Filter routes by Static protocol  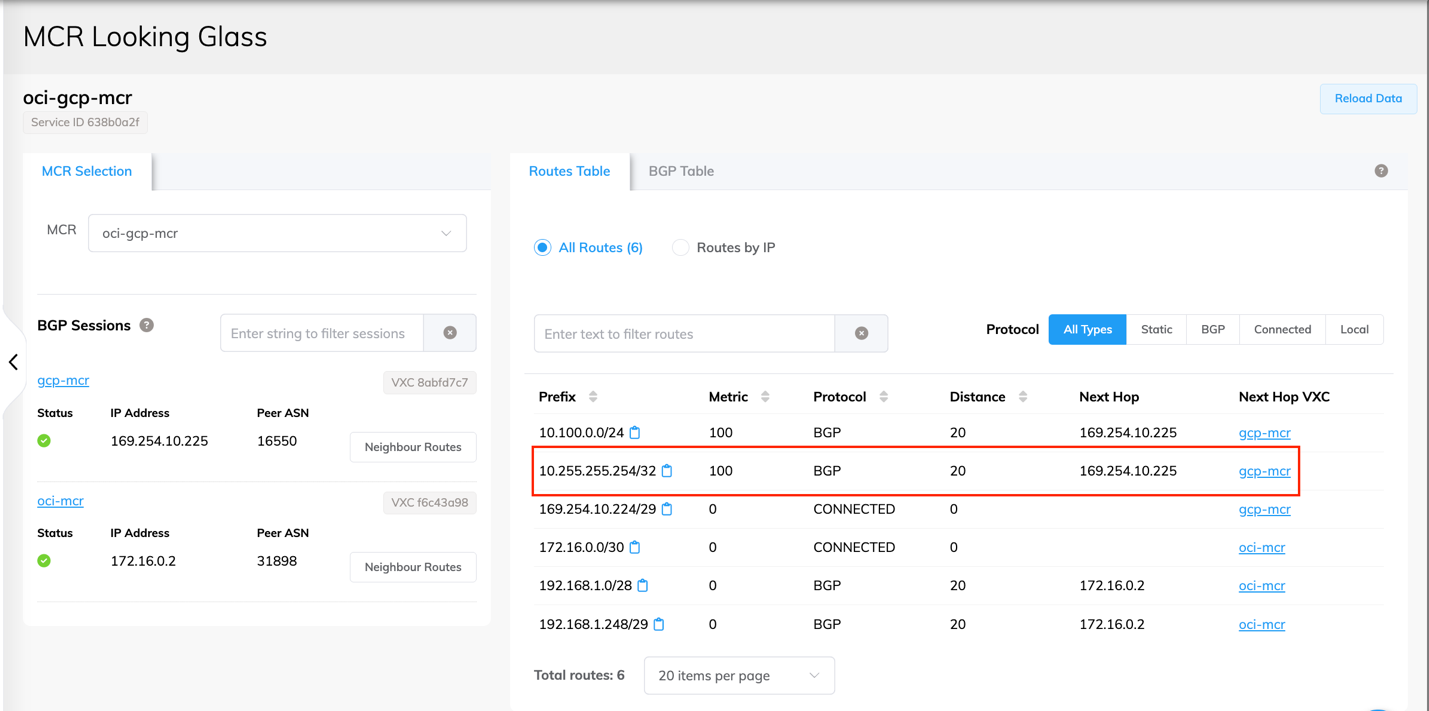click(x=1156, y=330)
